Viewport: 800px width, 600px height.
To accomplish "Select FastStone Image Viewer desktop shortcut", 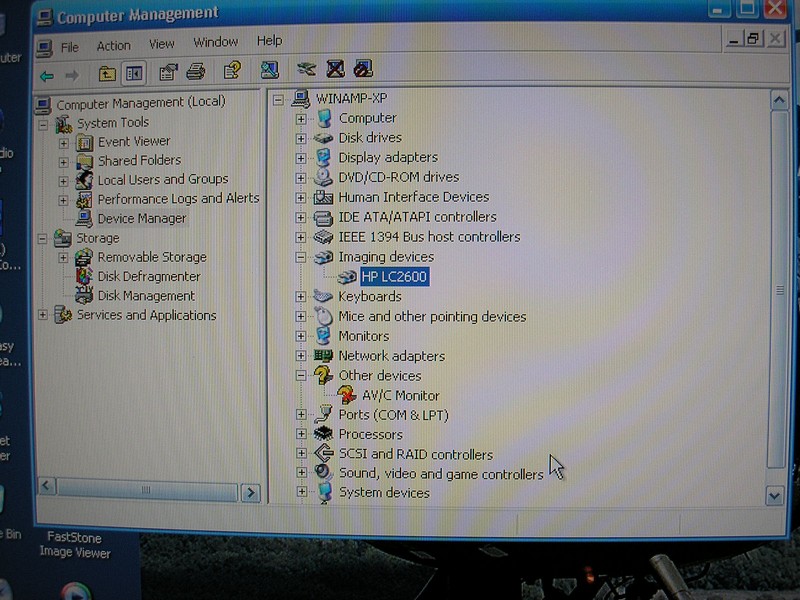I will [x=74, y=545].
